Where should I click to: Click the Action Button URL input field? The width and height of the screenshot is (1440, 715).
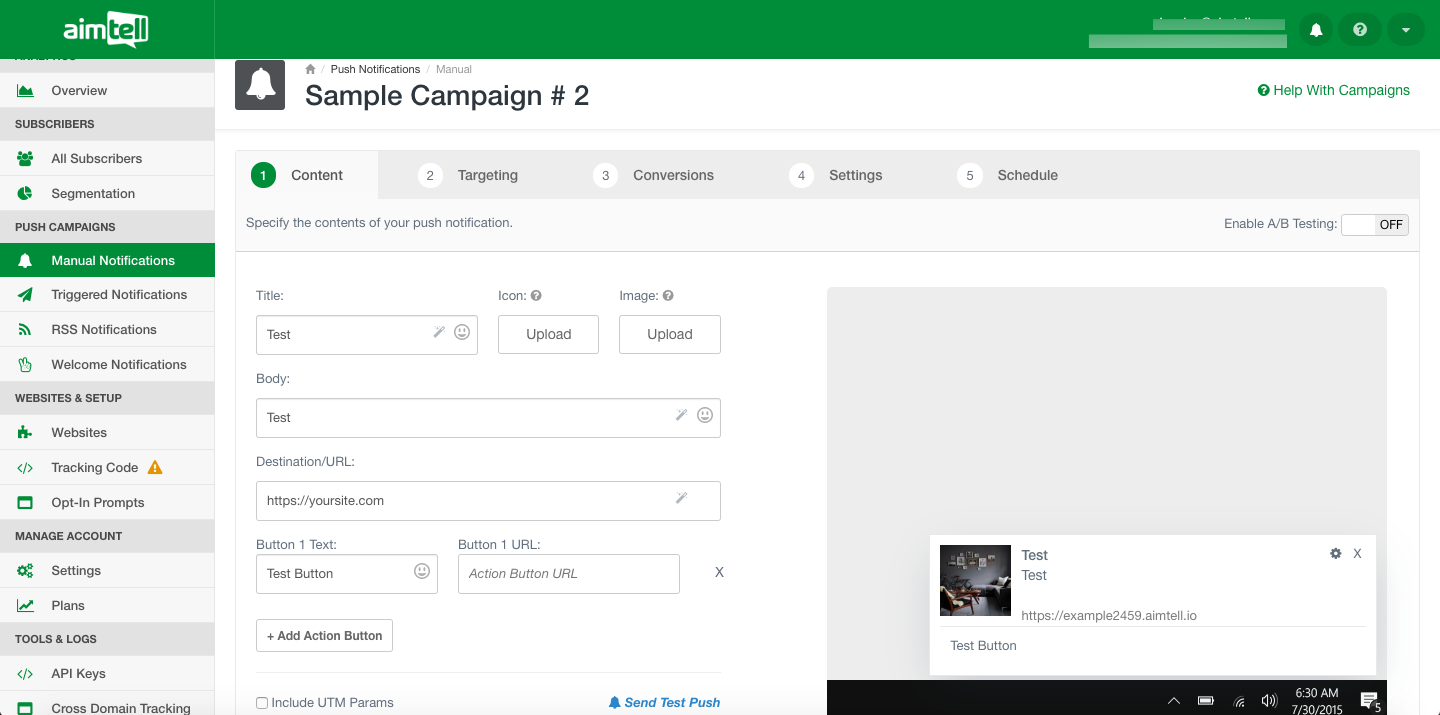[568, 574]
